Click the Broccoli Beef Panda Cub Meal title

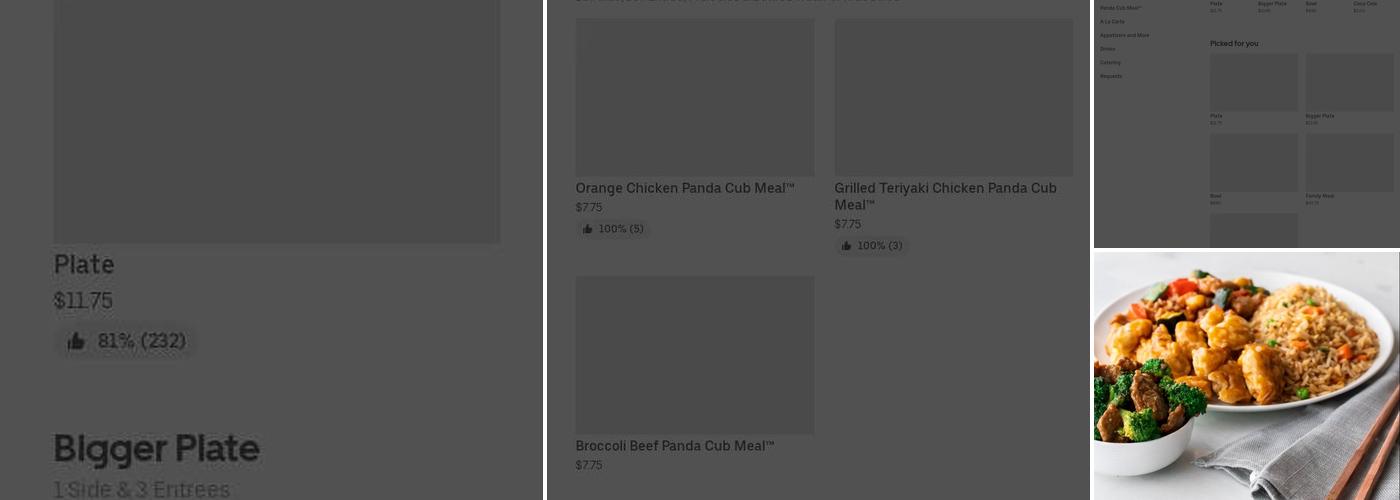pos(675,446)
